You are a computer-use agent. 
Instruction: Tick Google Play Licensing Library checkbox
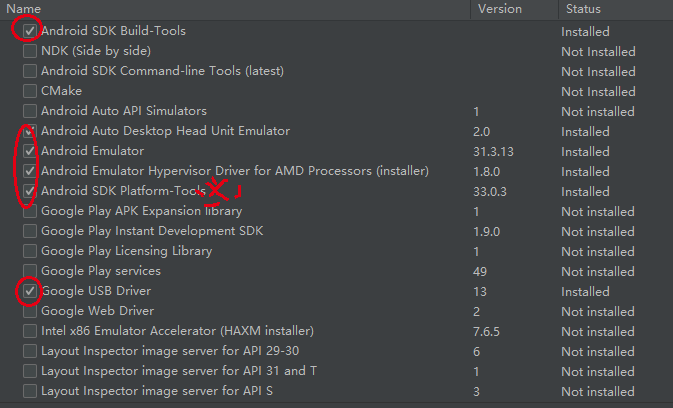coord(30,251)
